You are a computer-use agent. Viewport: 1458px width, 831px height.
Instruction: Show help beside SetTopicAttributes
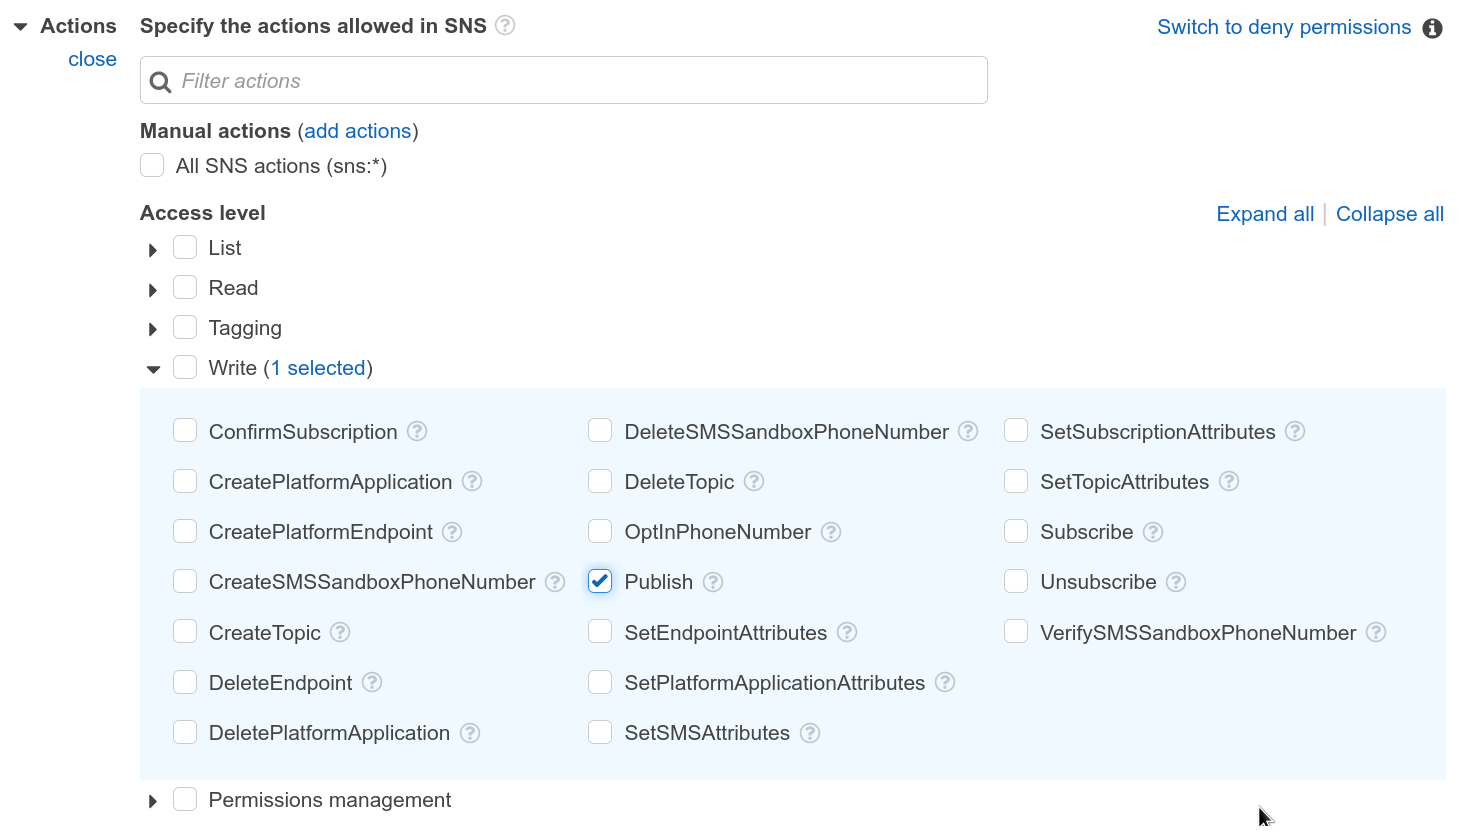click(x=1229, y=481)
